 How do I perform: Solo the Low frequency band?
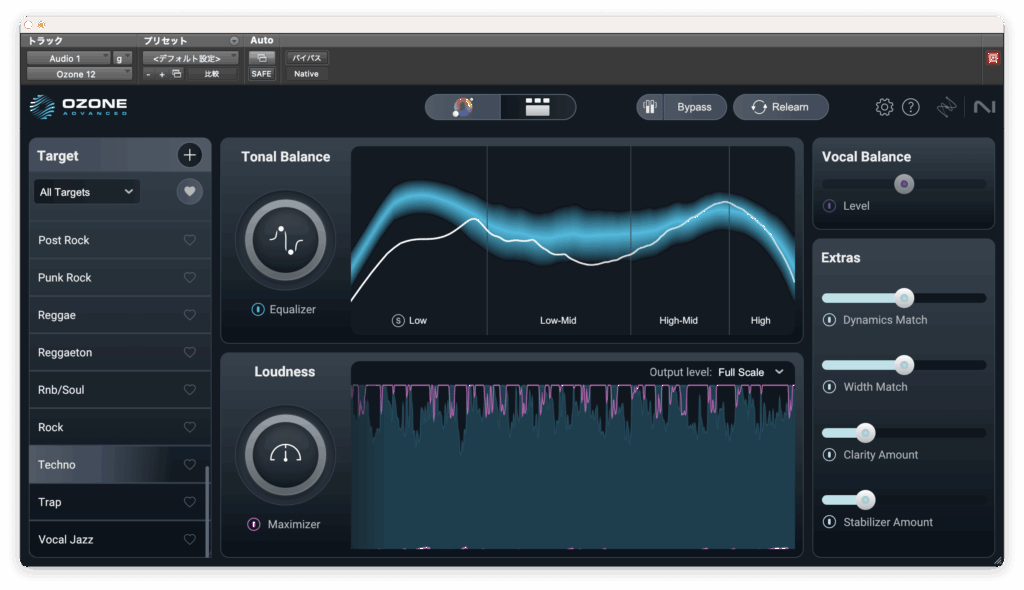click(x=398, y=321)
